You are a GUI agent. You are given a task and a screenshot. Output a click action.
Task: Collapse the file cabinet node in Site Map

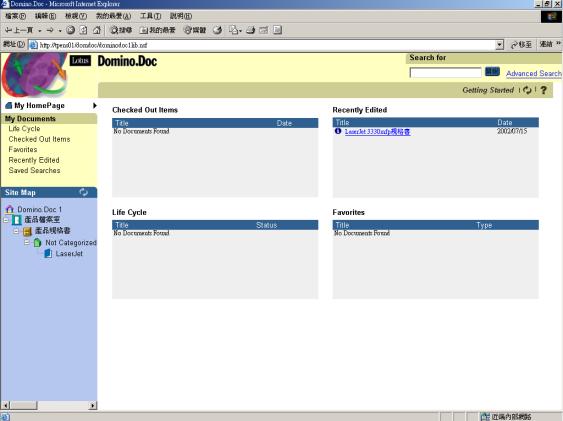coord(16,231)
